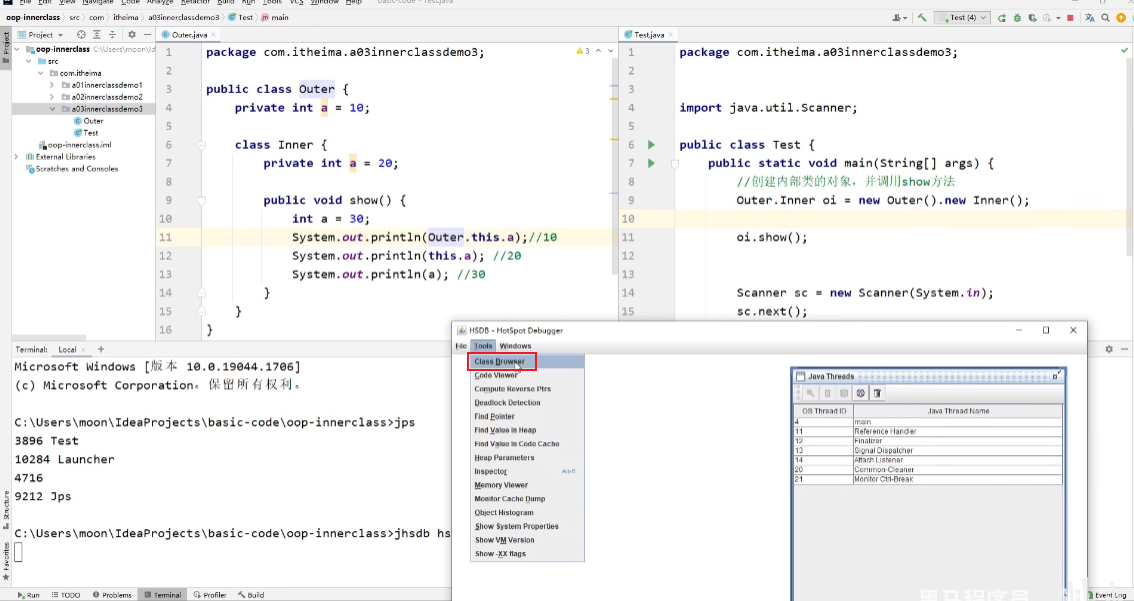Image resolution: width=1134 pixels, height=601 pixels.
Task: Open terminal panel settings gear
Action: [1109, 349]
